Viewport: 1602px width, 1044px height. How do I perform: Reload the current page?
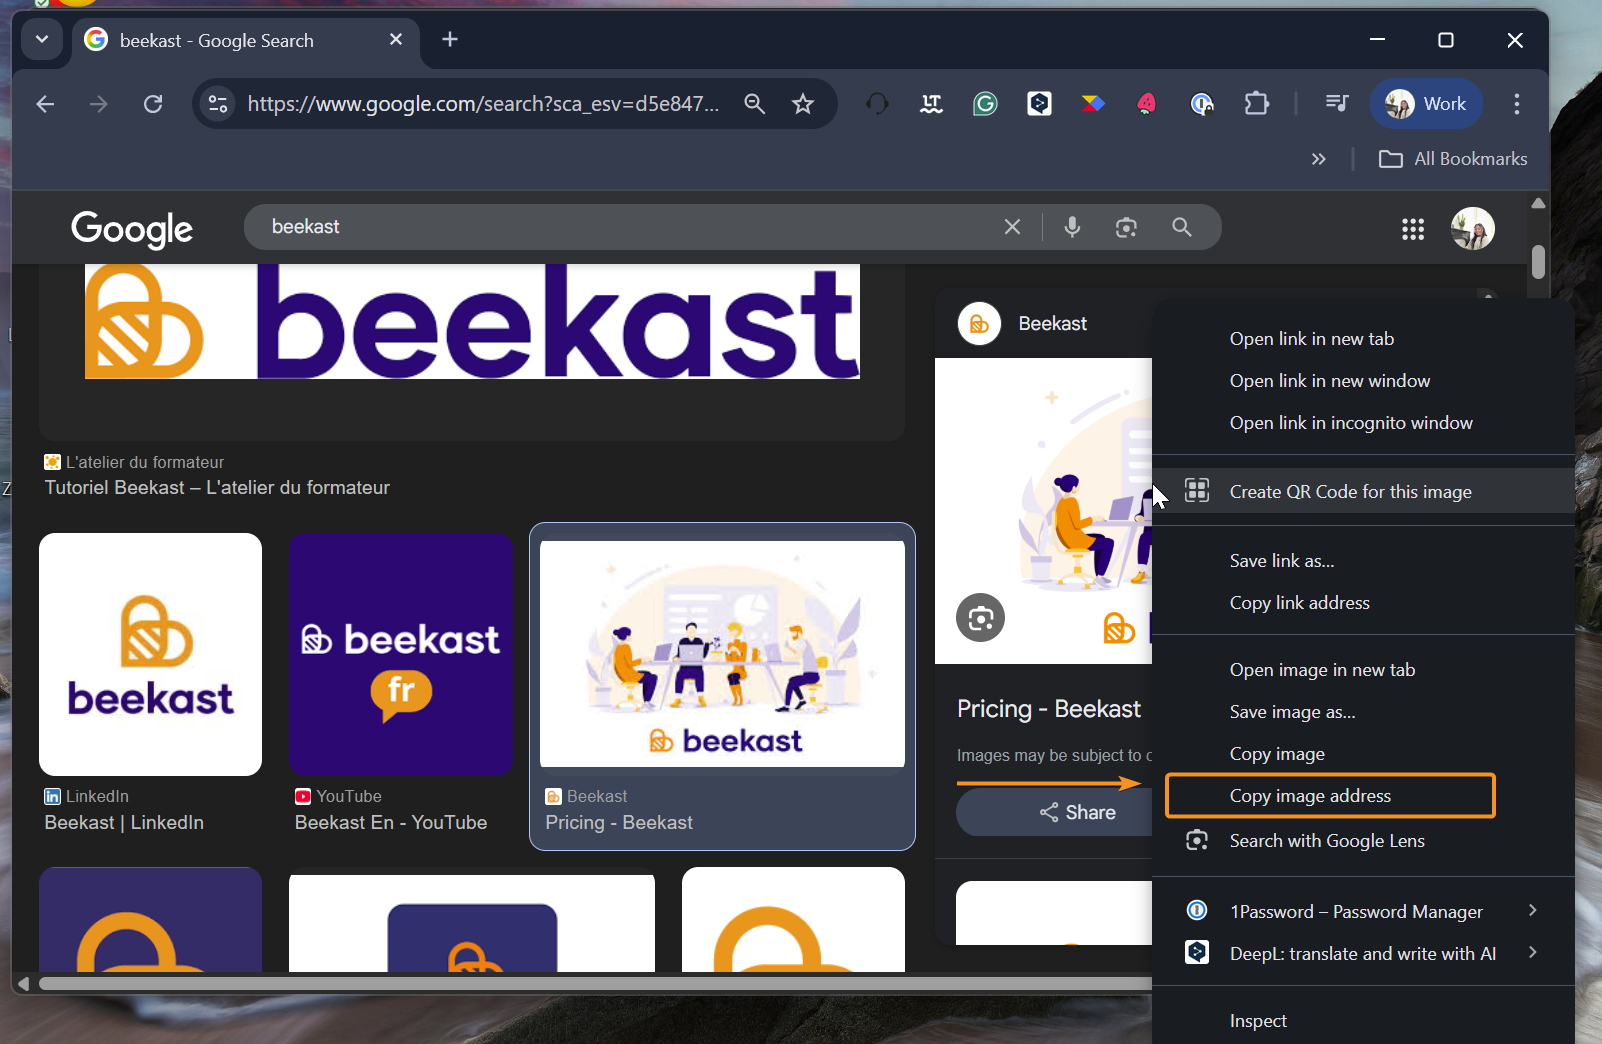(x=153, y=104)
